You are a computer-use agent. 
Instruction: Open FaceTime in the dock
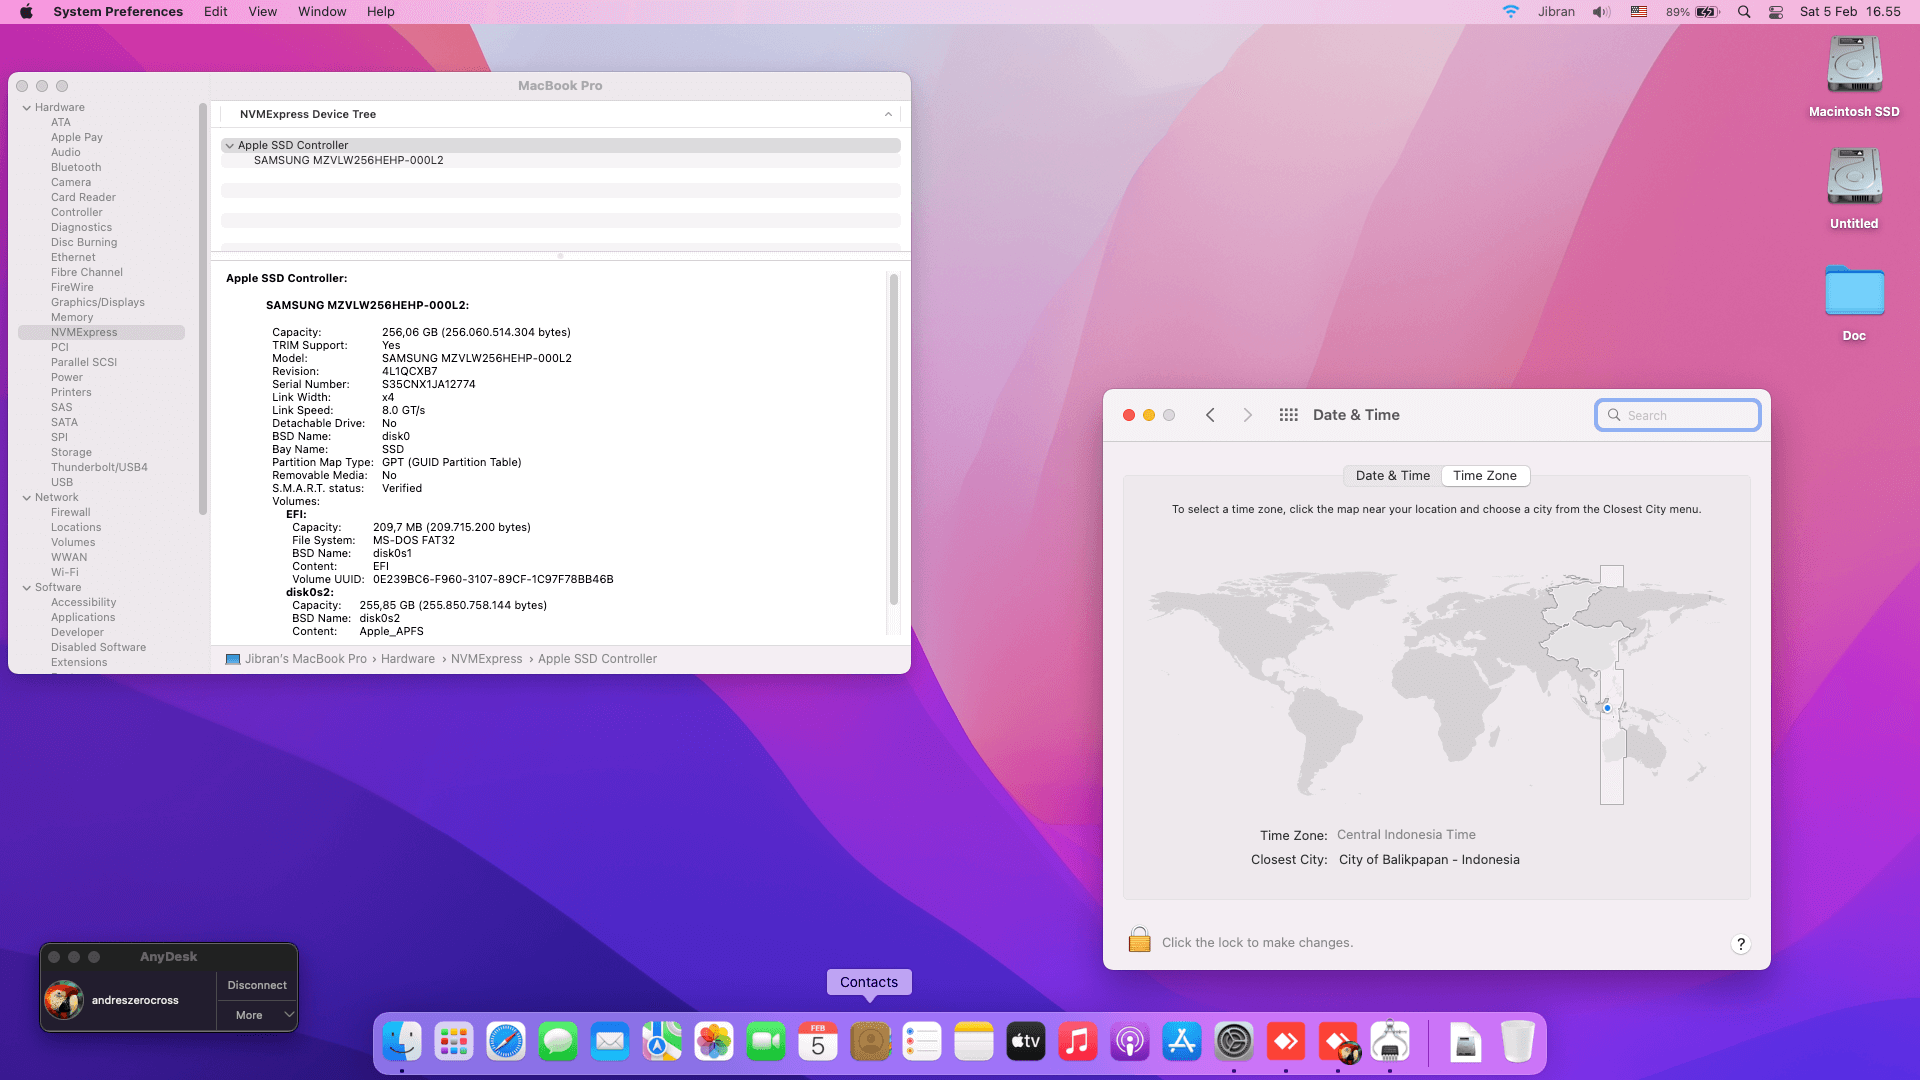(766, 1042)
